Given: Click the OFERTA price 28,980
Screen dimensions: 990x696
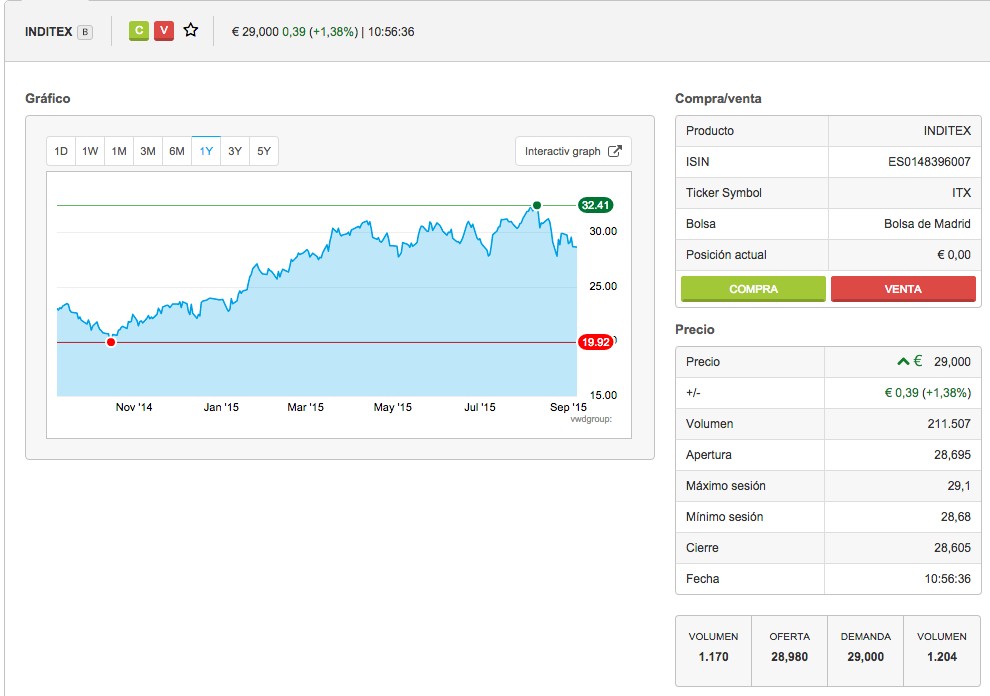Looking at the screenshot, I should pyautogui.click(x=789, y=657).
